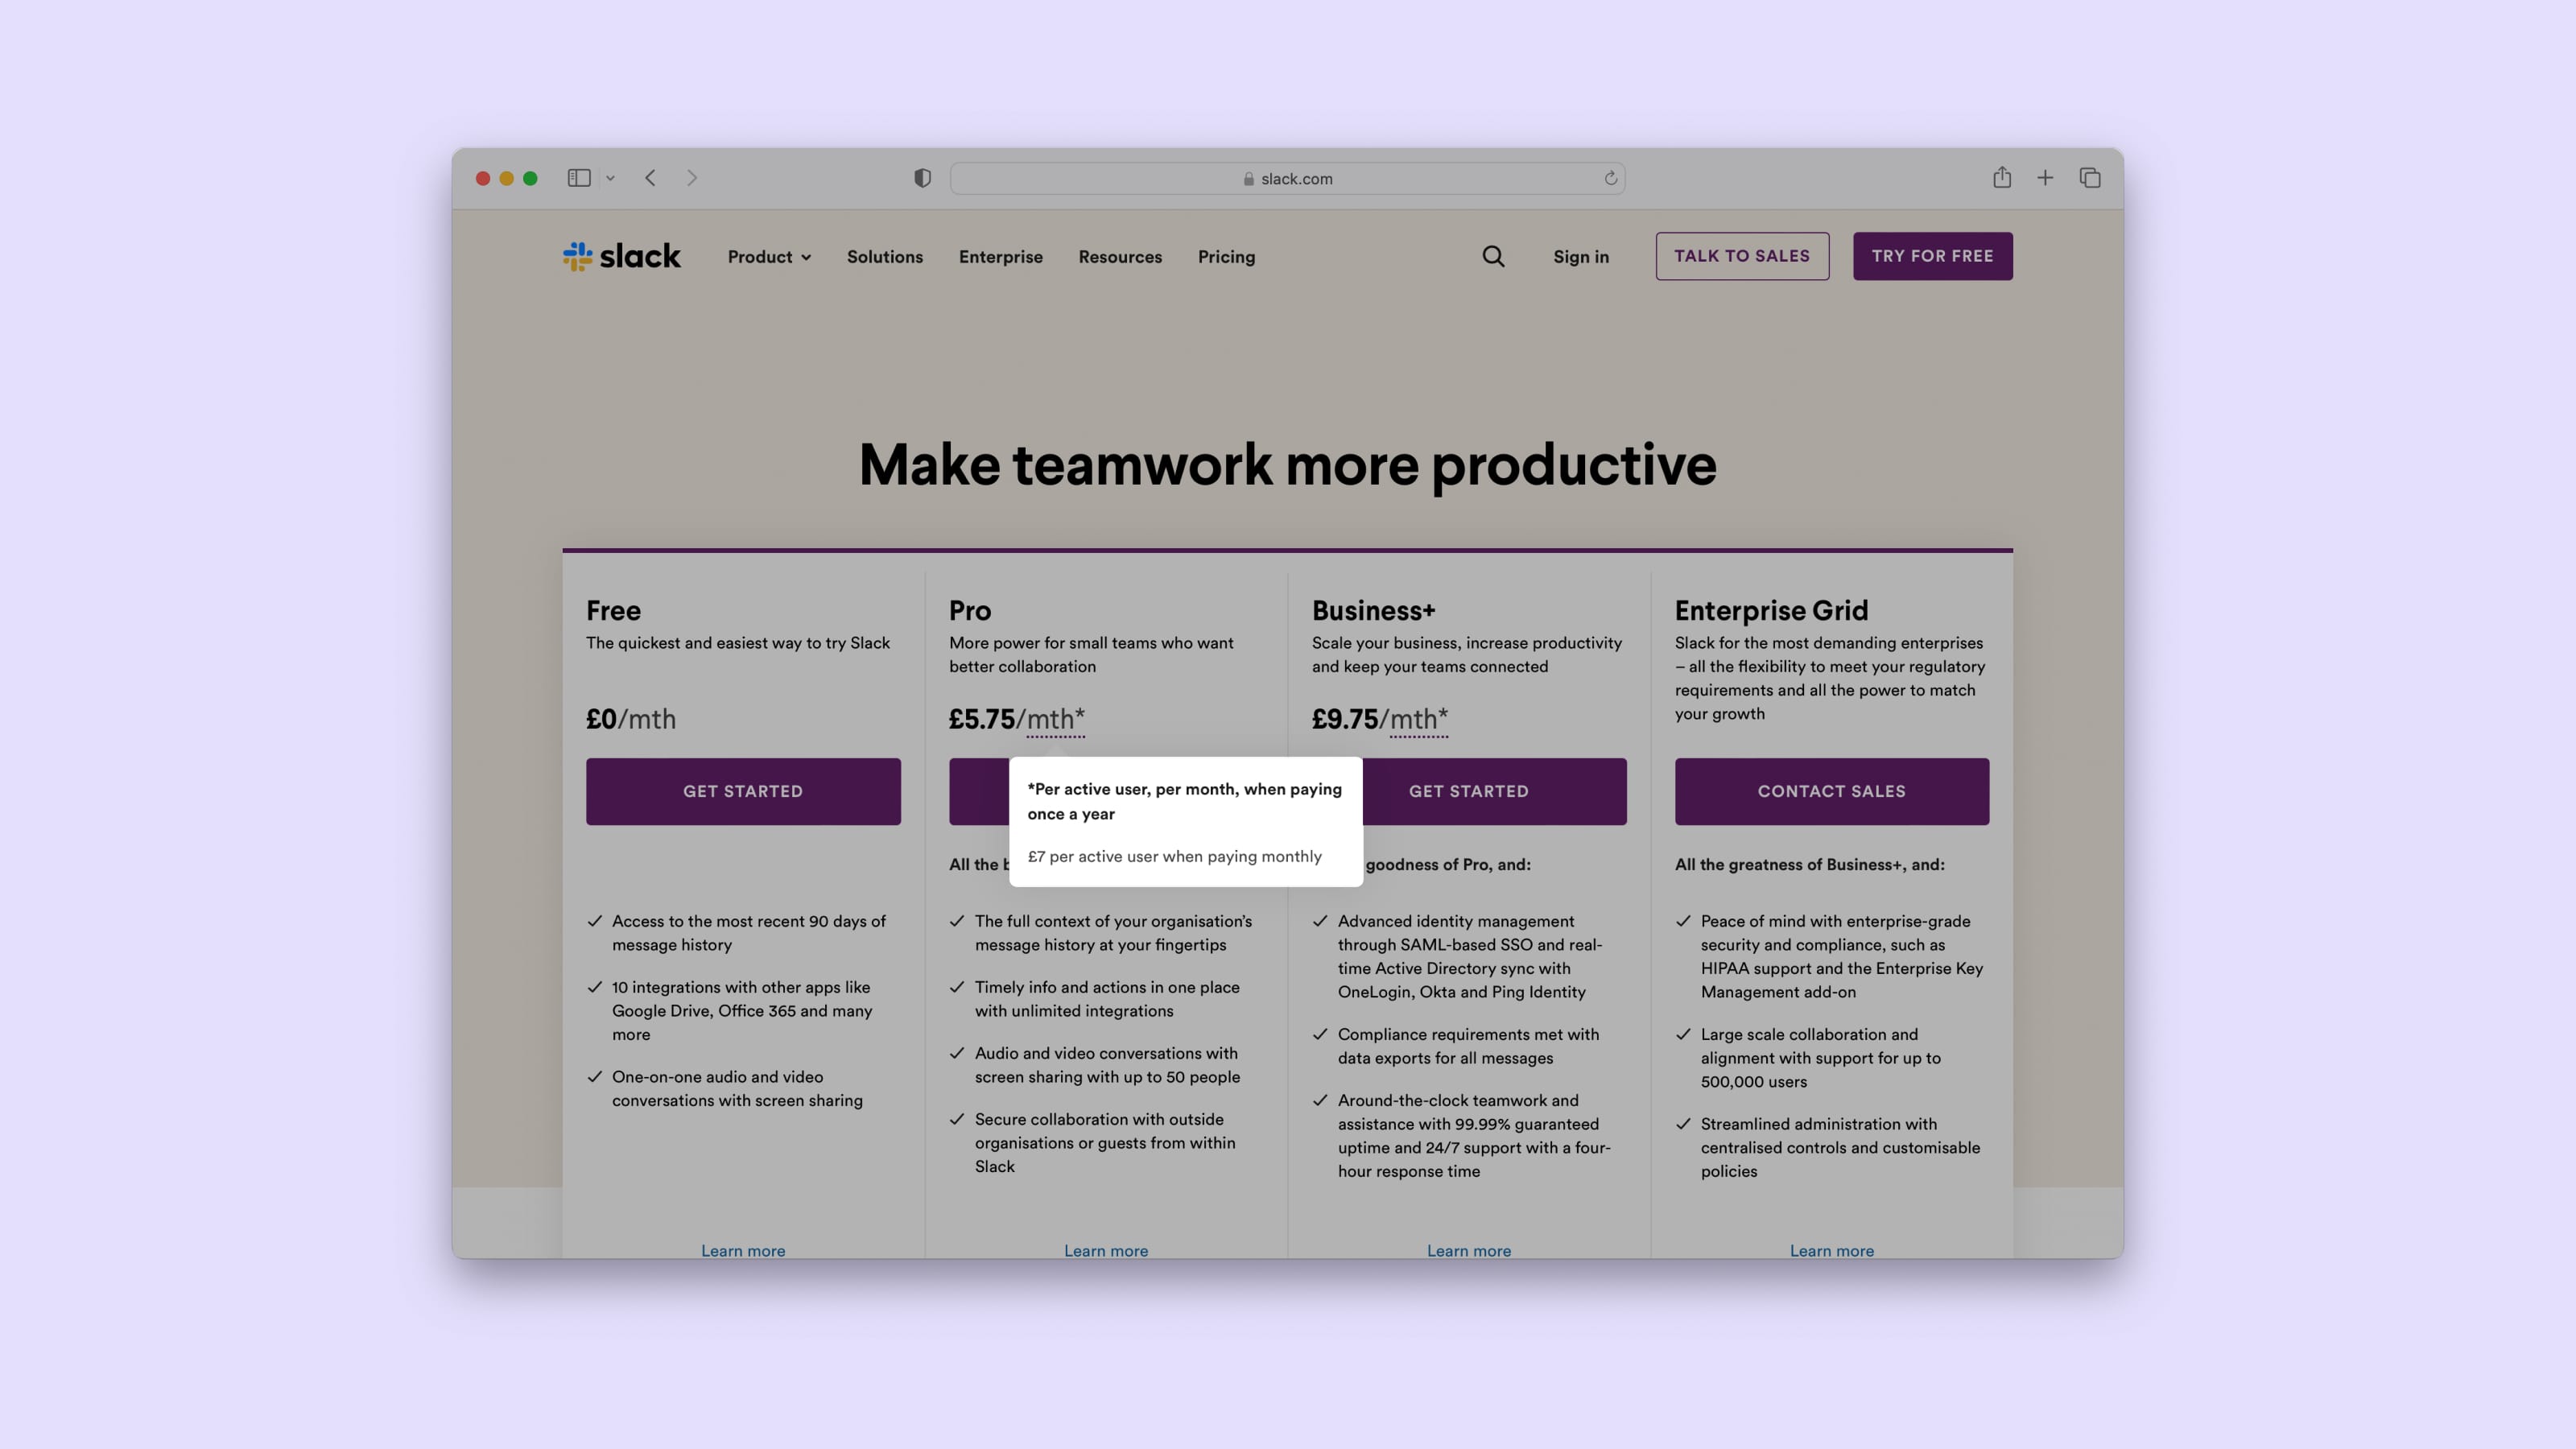The width and height of the screenshot is (2576, 1449).
Task: Click Learn more under Business+ plan
Action: 1468,1251
